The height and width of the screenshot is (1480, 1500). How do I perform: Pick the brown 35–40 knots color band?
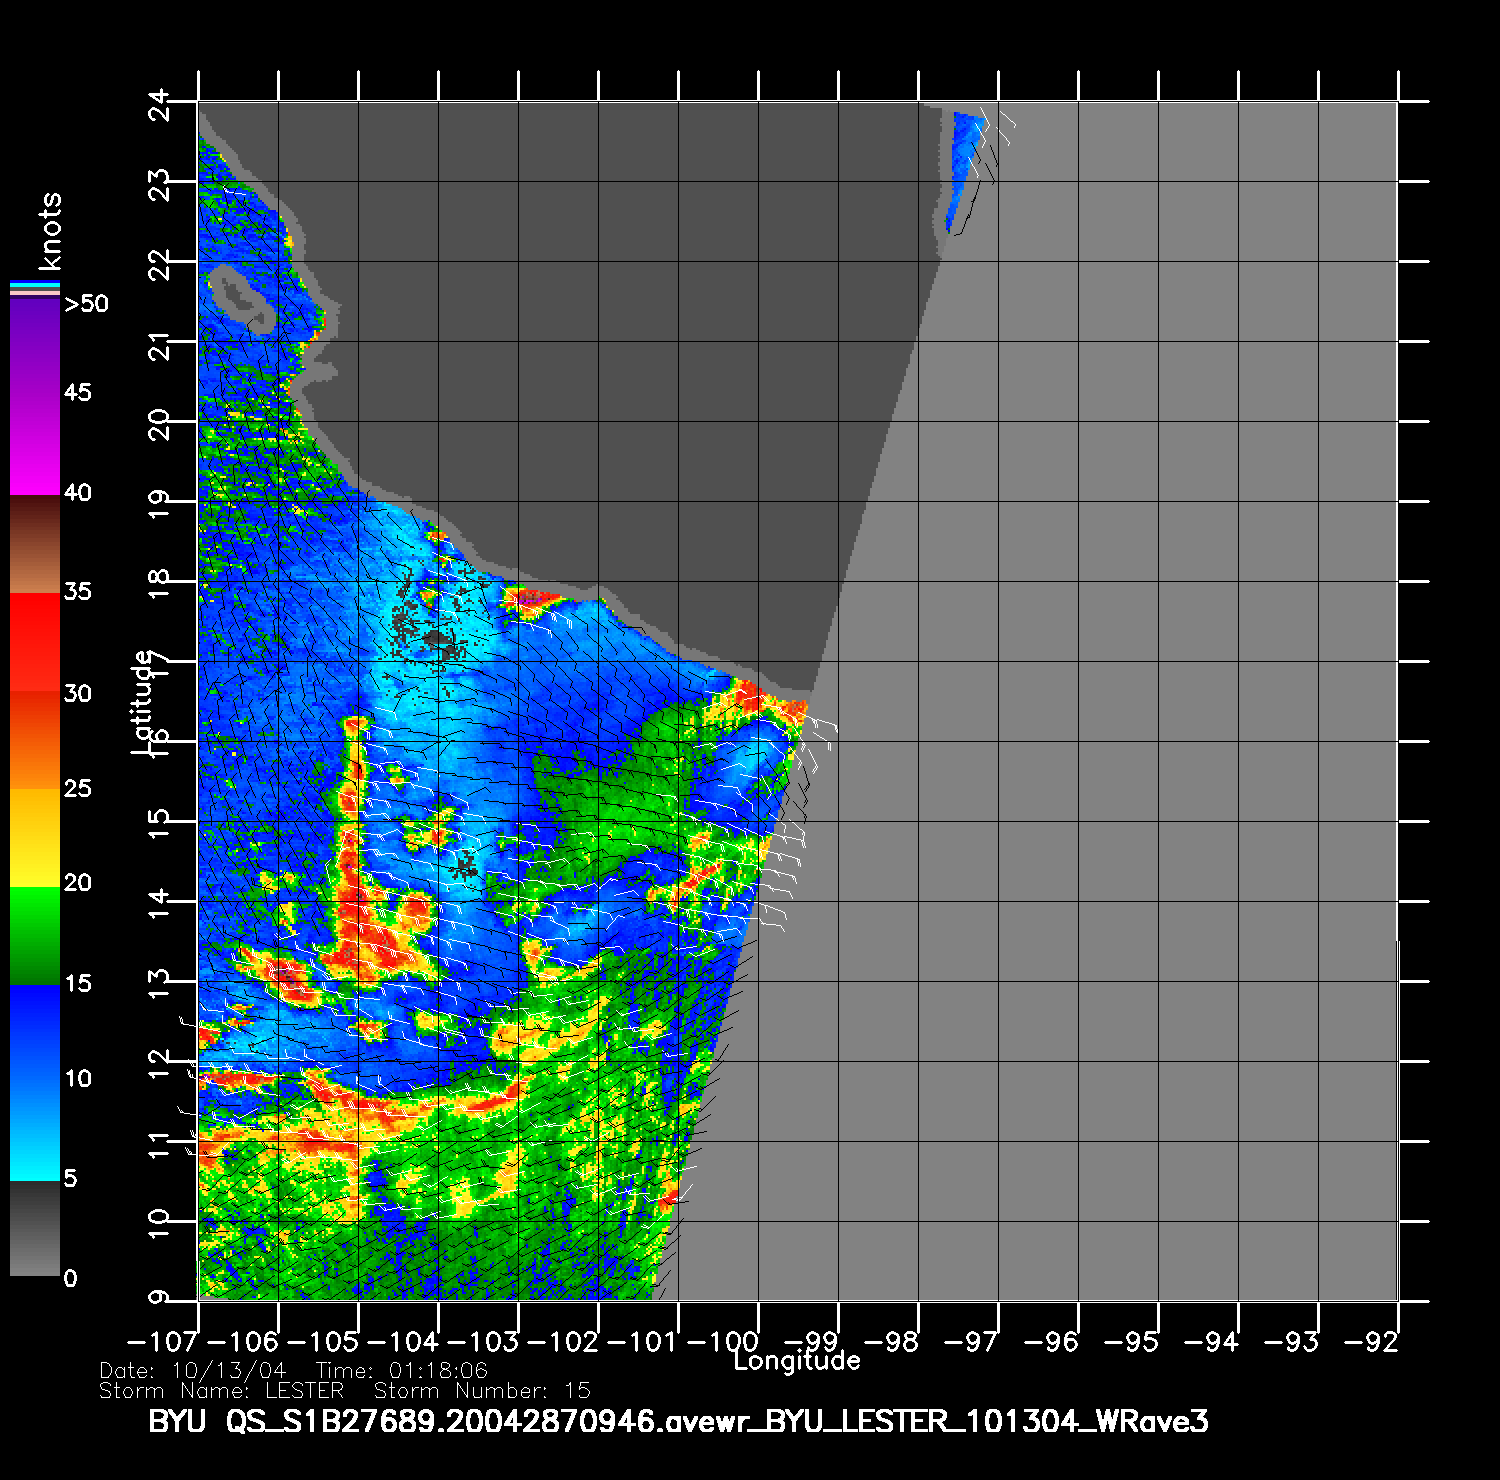[35, 545]
